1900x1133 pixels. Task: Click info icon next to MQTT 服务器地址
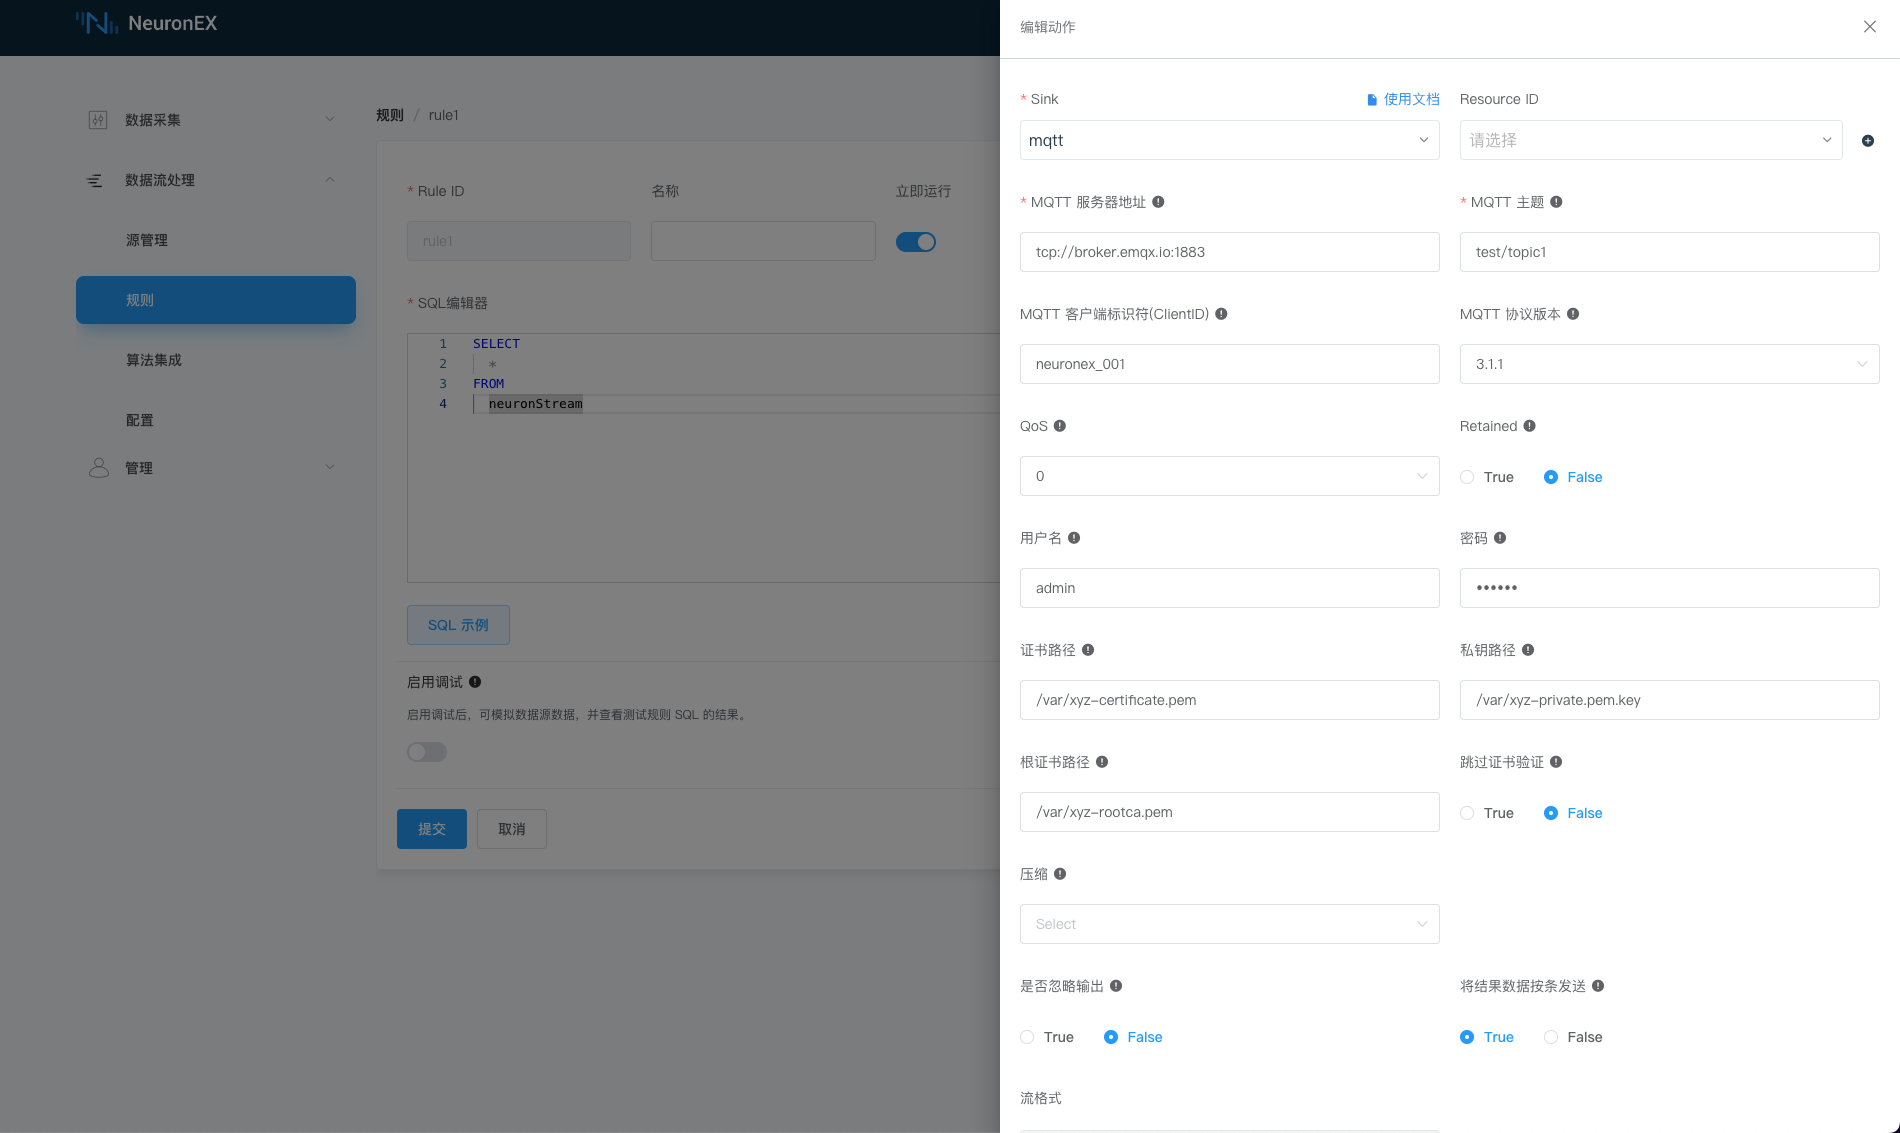(1157, 201)
